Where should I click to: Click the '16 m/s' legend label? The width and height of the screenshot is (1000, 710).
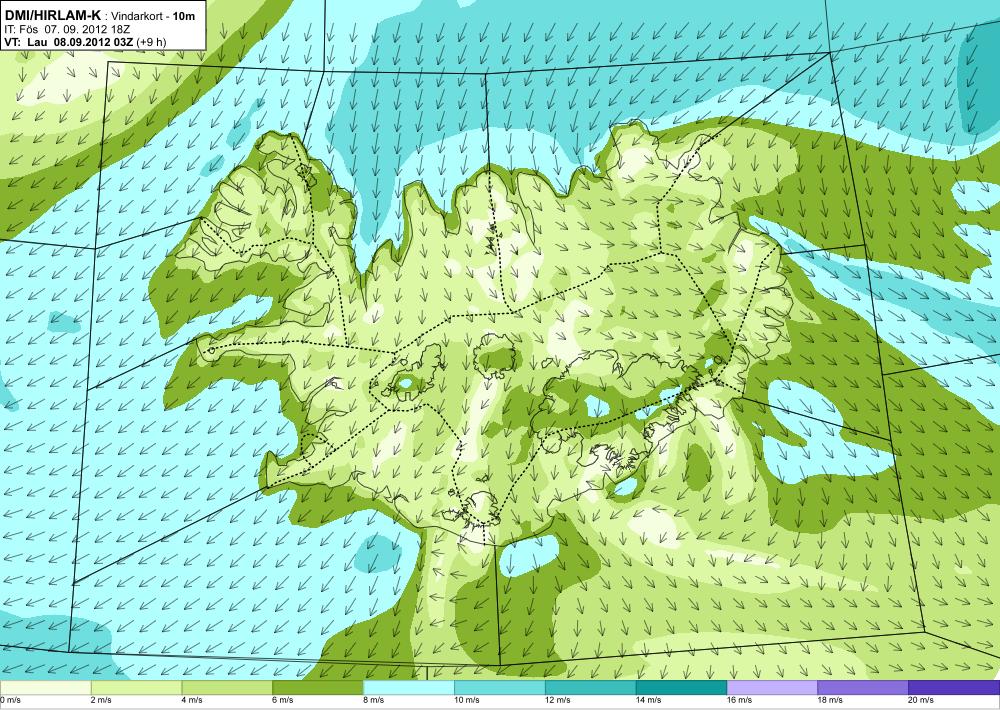point(740,700)
